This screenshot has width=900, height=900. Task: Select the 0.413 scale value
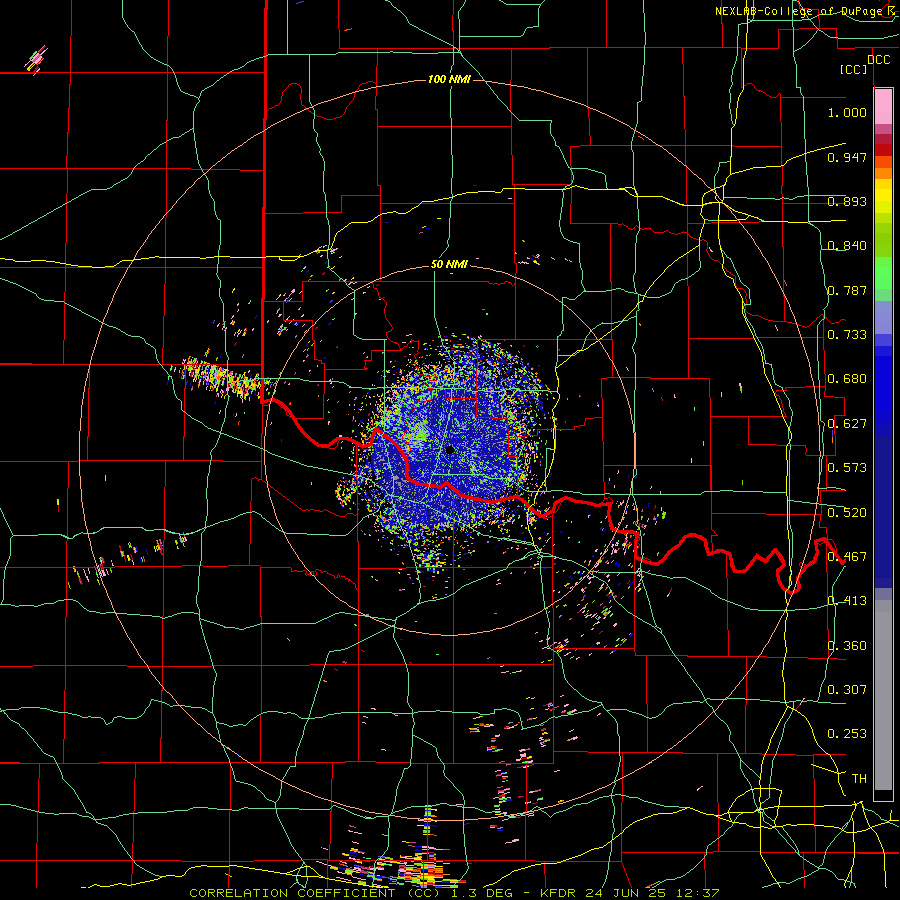tap(847, 601)
